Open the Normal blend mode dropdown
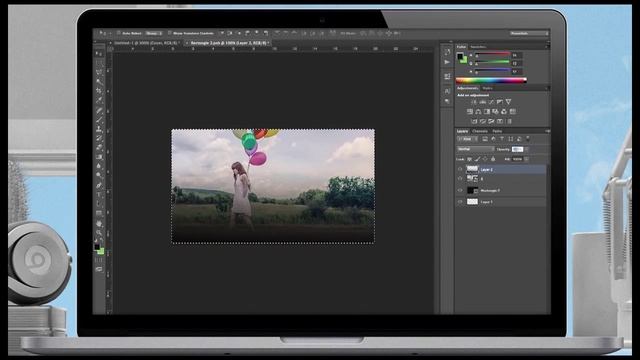The width and height of the screenshot is (640, 360). pyautogui.click(x=476, y=149)
